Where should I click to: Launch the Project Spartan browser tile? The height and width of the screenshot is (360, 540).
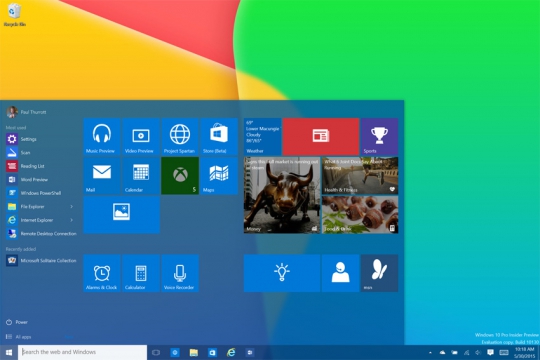(180, 137)
